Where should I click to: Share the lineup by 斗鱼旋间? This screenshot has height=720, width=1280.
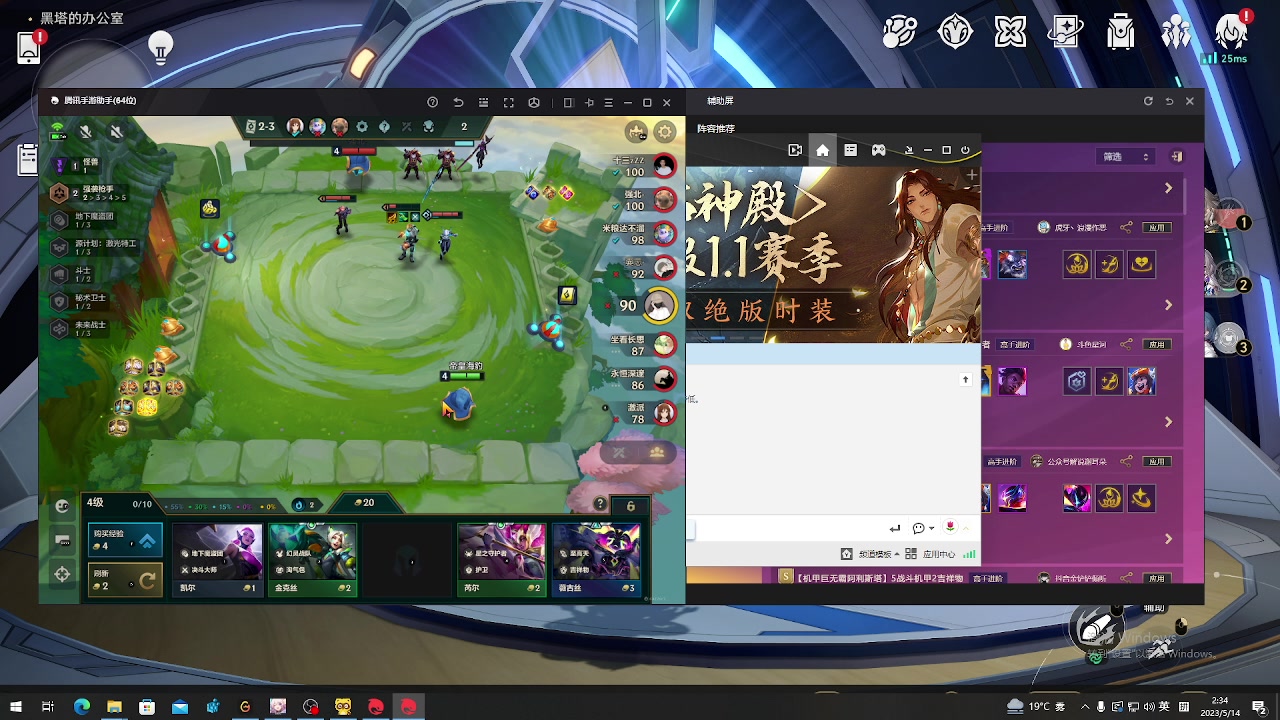pyautogui.click(x=1127, y=345)
